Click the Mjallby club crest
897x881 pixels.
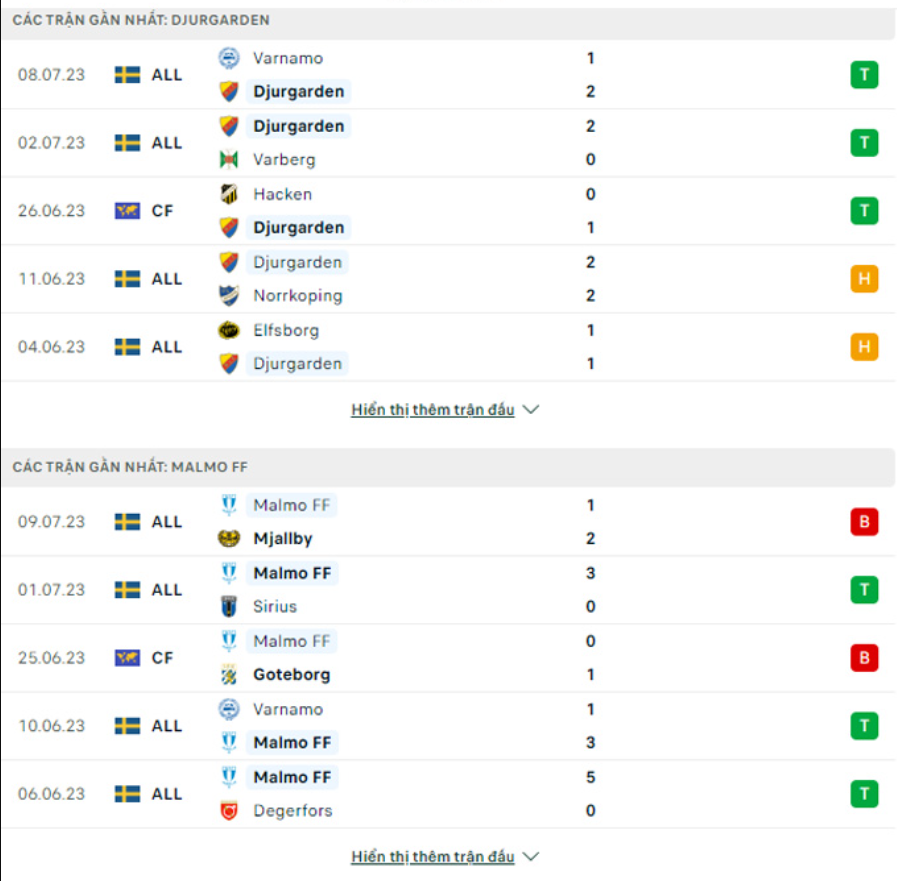click(228, 538)
